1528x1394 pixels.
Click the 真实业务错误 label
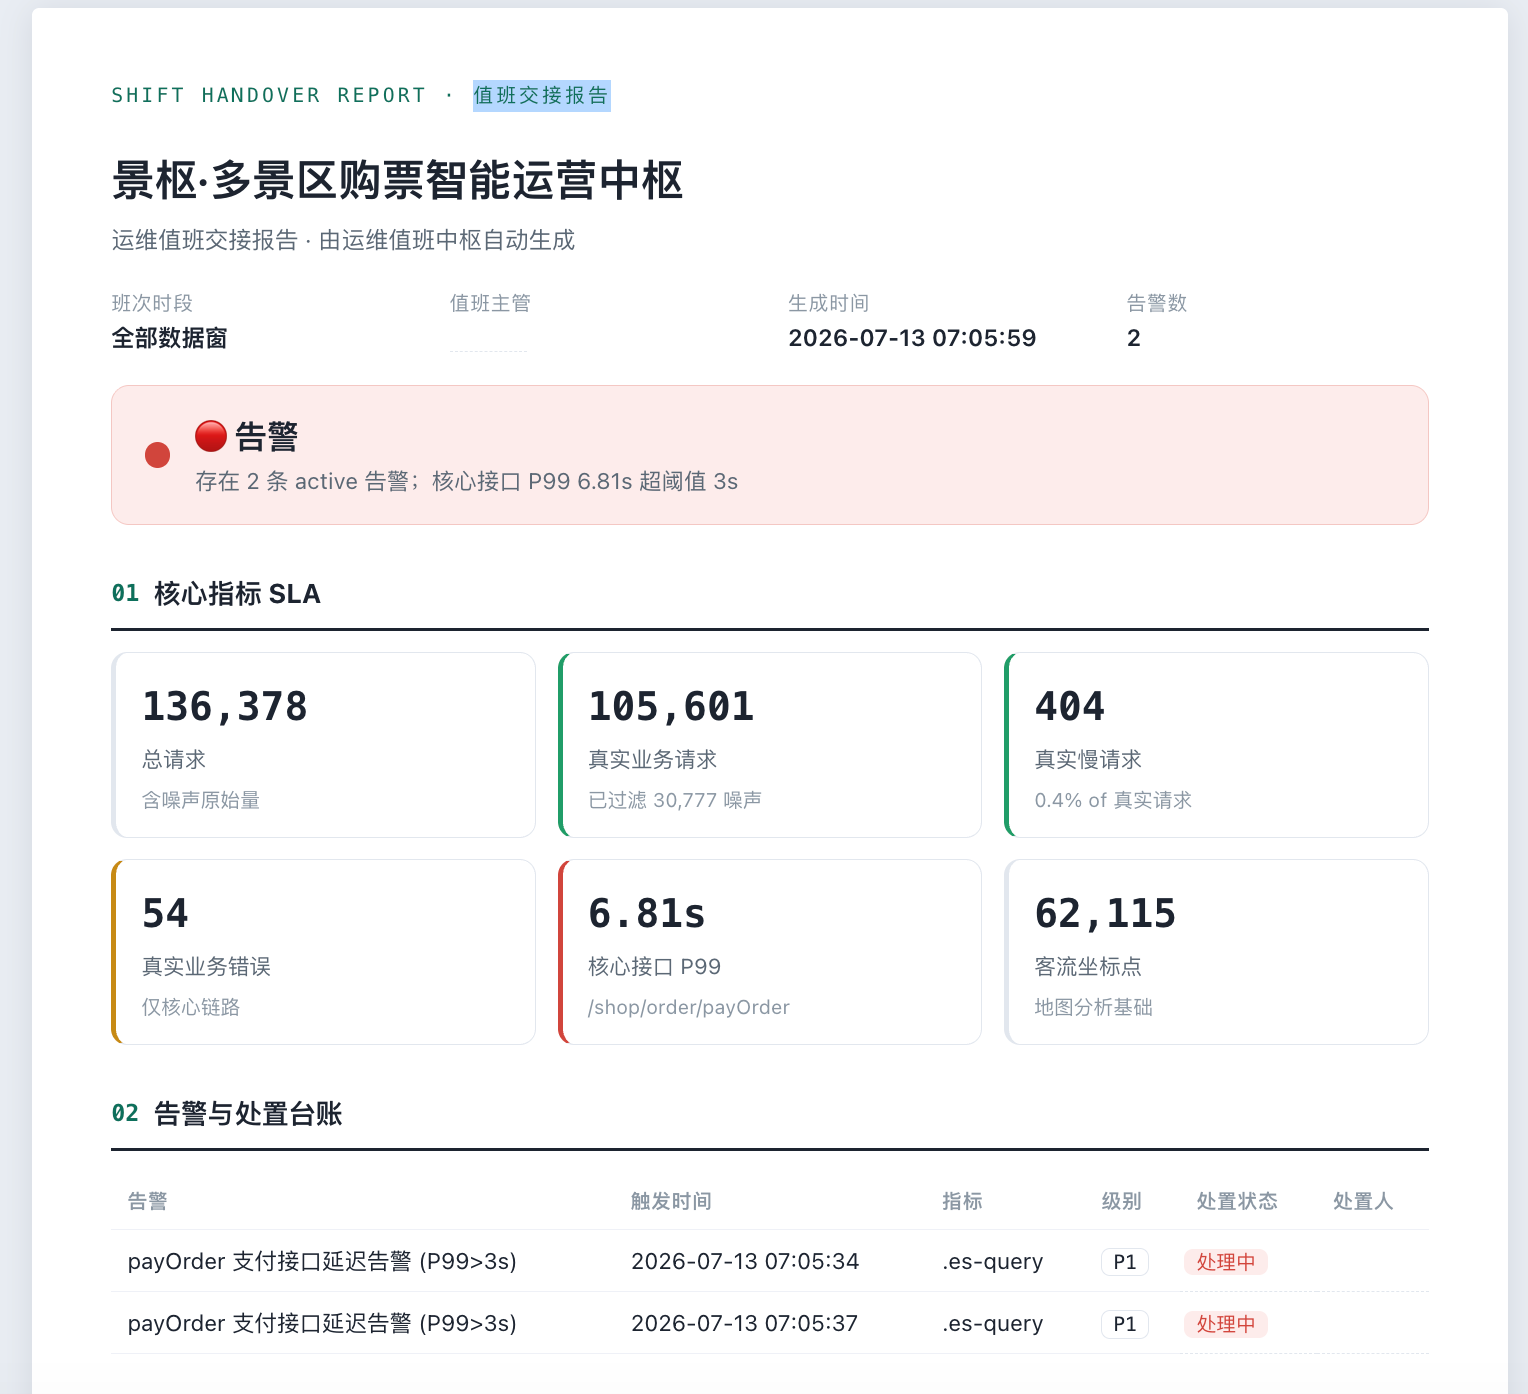(206, 967)
